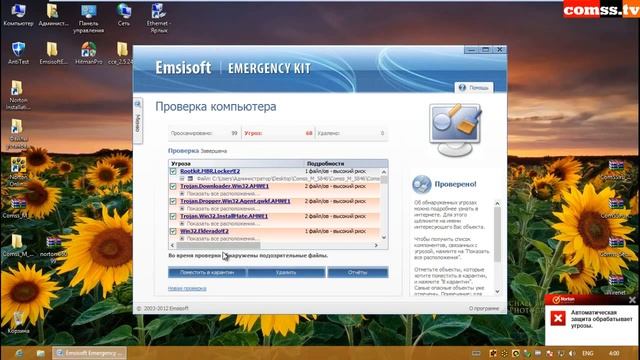Click the red X icon in Norton notification
Image resolution: width=640 pixels, height=360 pixels.
(558, 318)
